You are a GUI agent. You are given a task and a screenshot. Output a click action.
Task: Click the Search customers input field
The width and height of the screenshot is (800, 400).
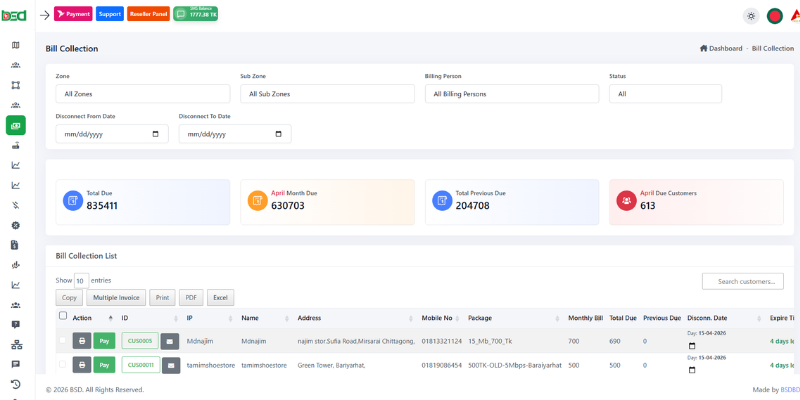pyautogui.click(x=742, y=282)
